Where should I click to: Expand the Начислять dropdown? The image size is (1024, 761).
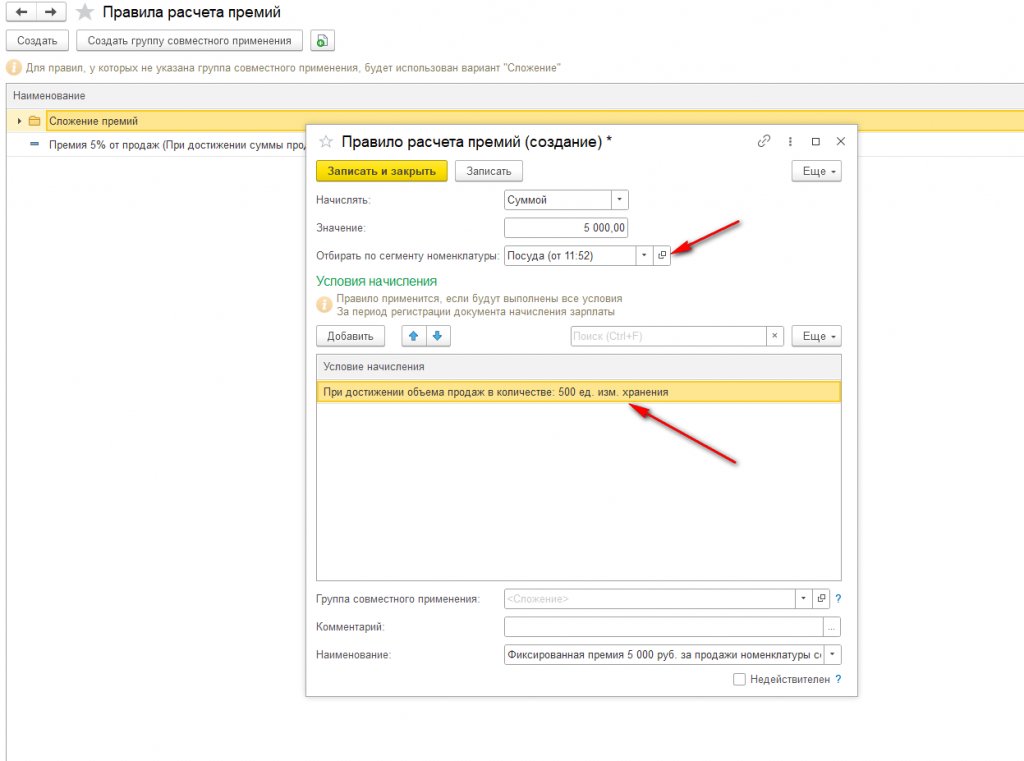[619, 200]
